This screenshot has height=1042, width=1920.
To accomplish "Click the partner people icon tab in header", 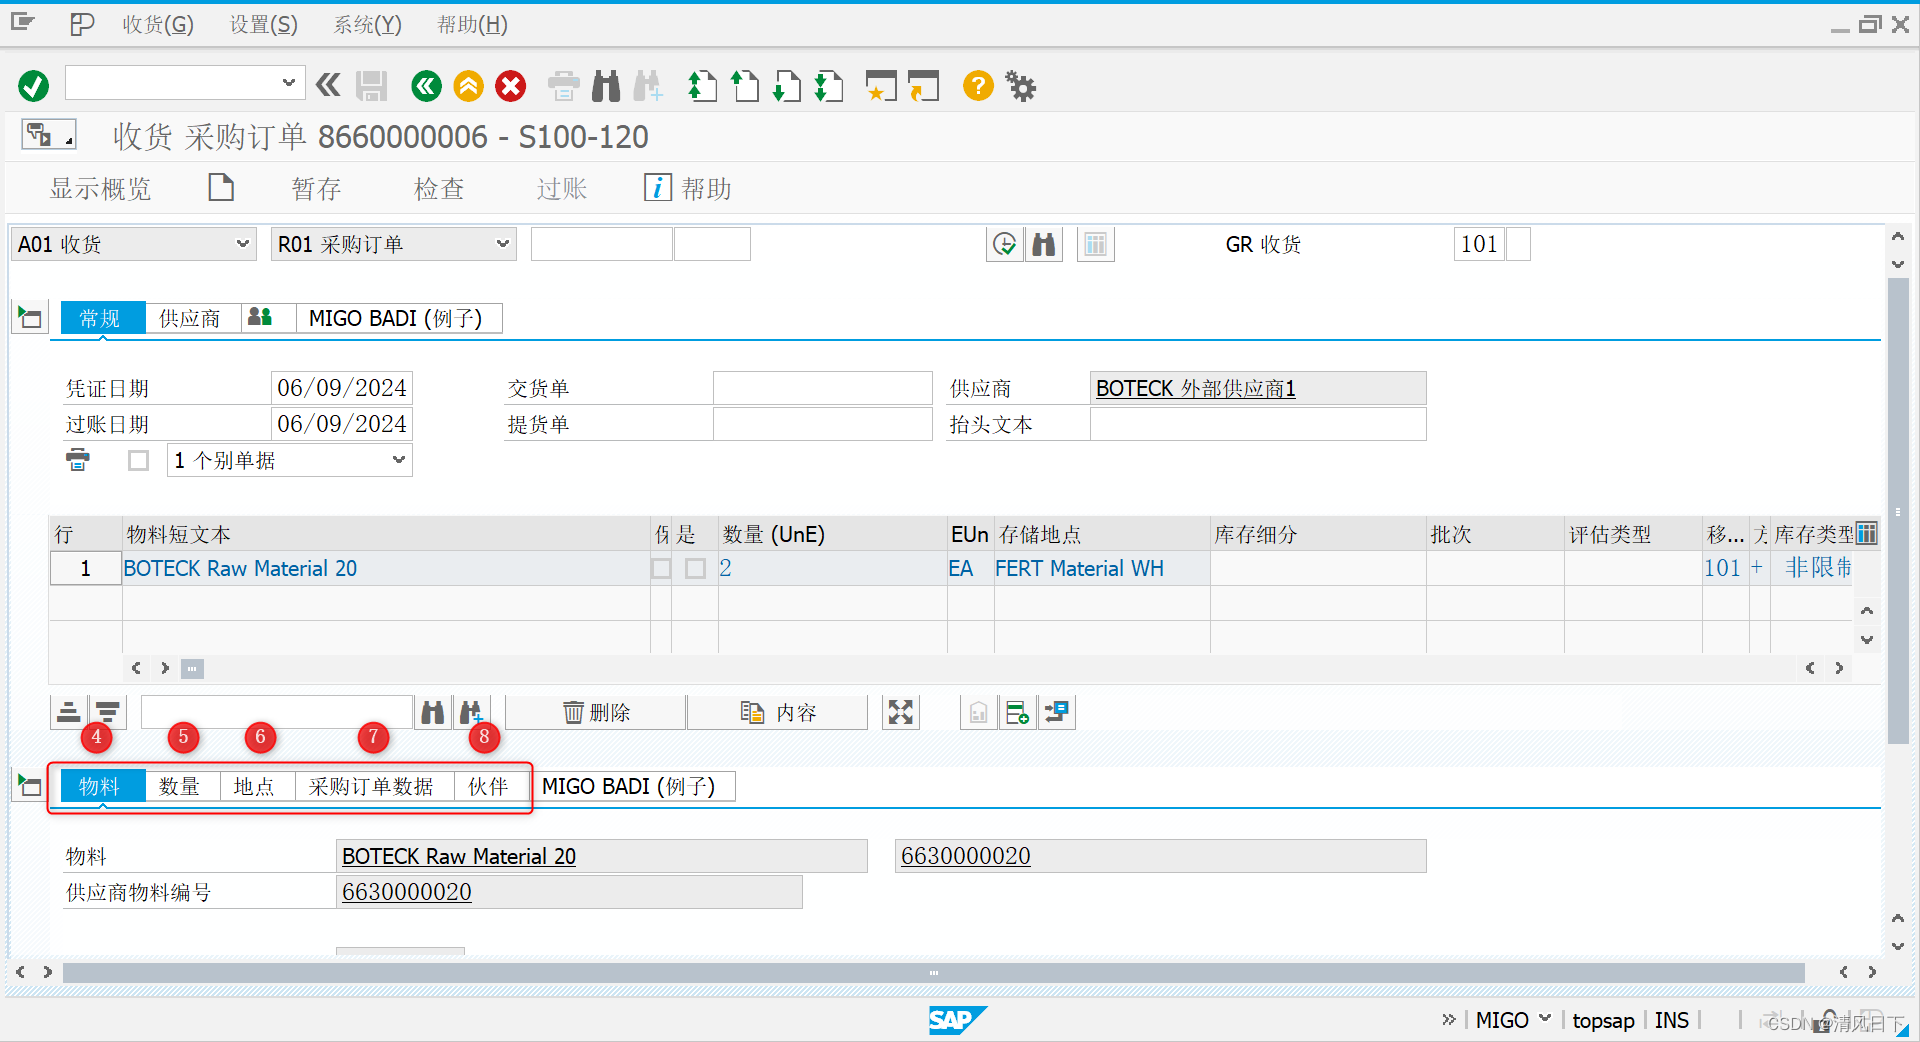I will point(260,318).
